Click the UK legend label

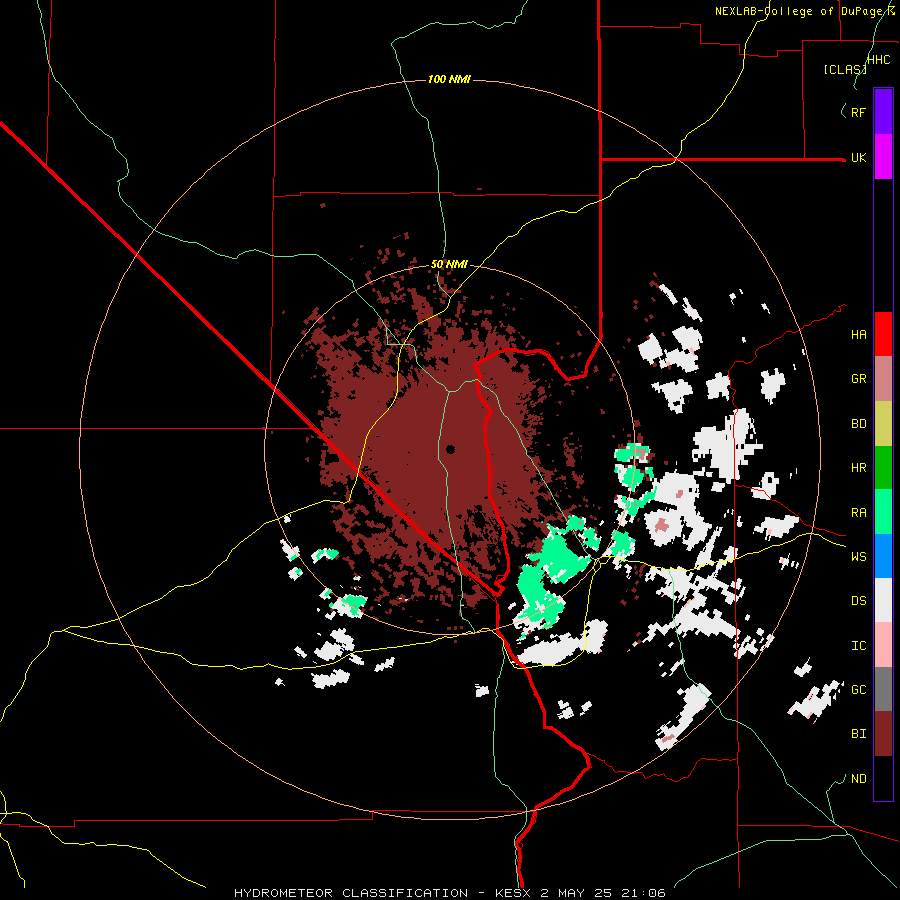(858, 157)
